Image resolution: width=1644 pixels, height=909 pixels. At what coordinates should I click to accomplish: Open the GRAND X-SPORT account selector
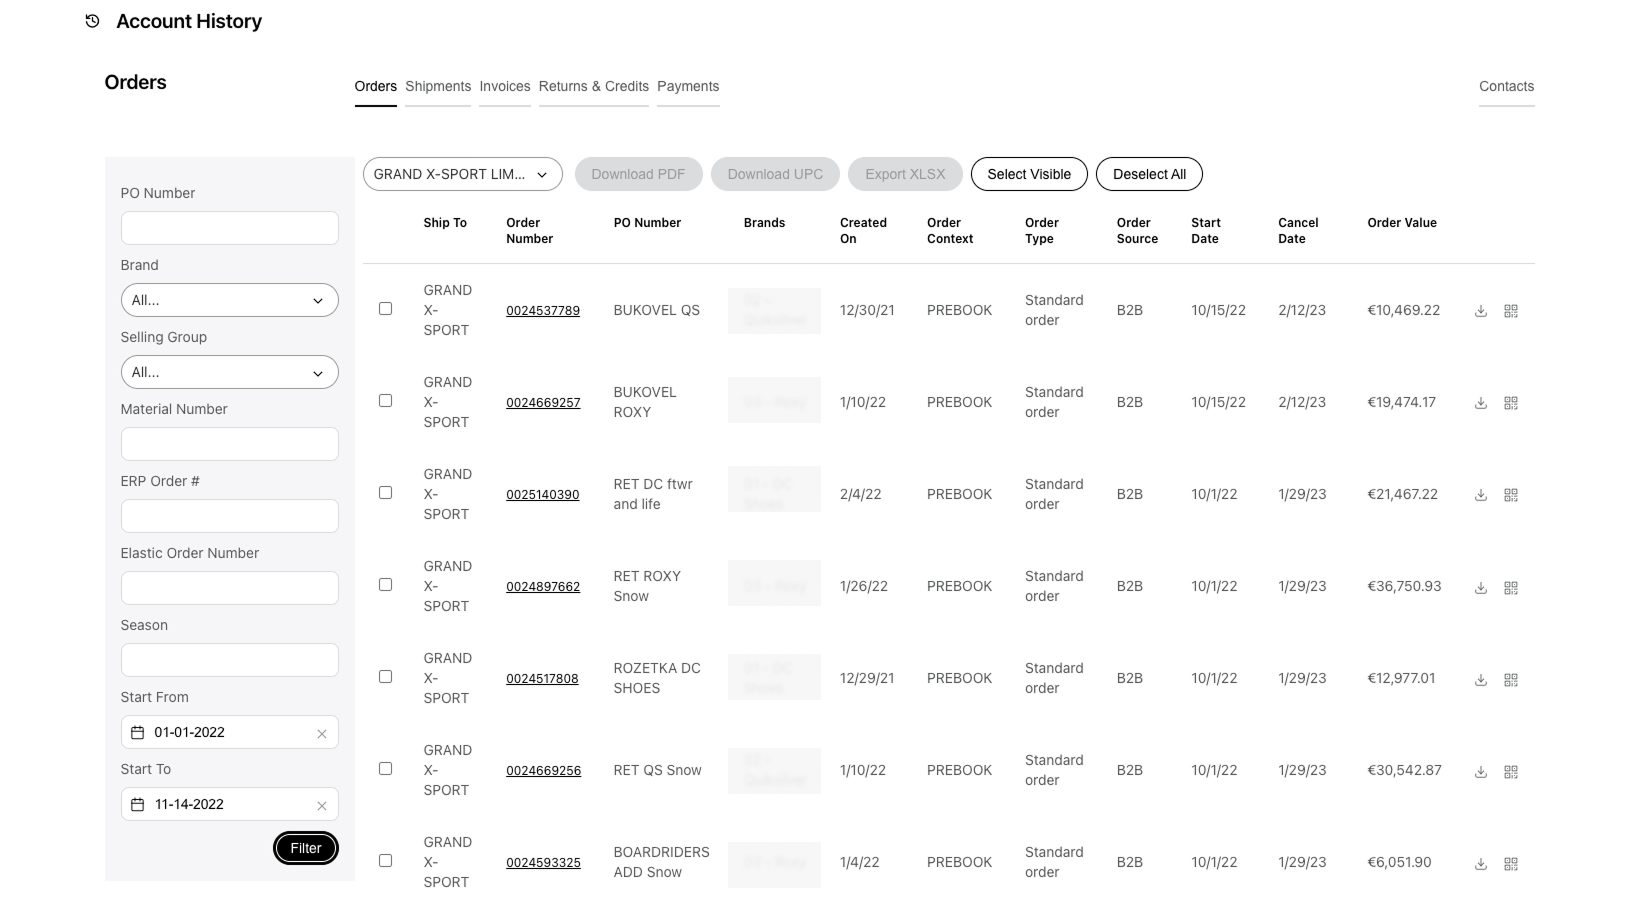462,174
